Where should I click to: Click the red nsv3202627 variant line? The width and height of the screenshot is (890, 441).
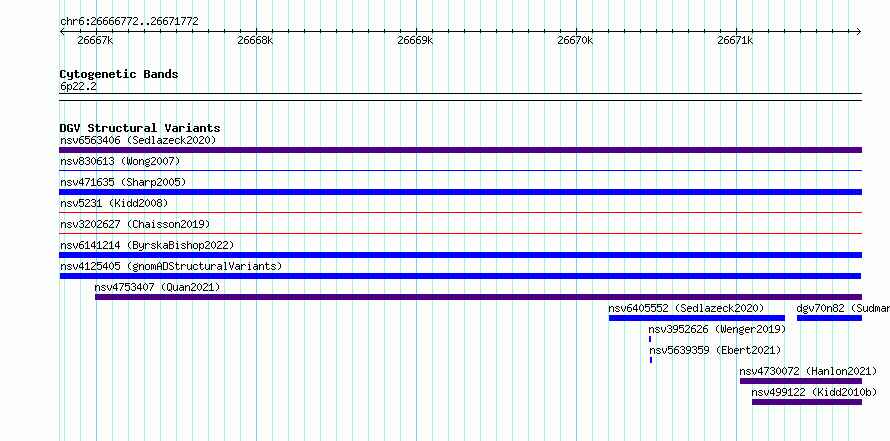coord(460,233)
